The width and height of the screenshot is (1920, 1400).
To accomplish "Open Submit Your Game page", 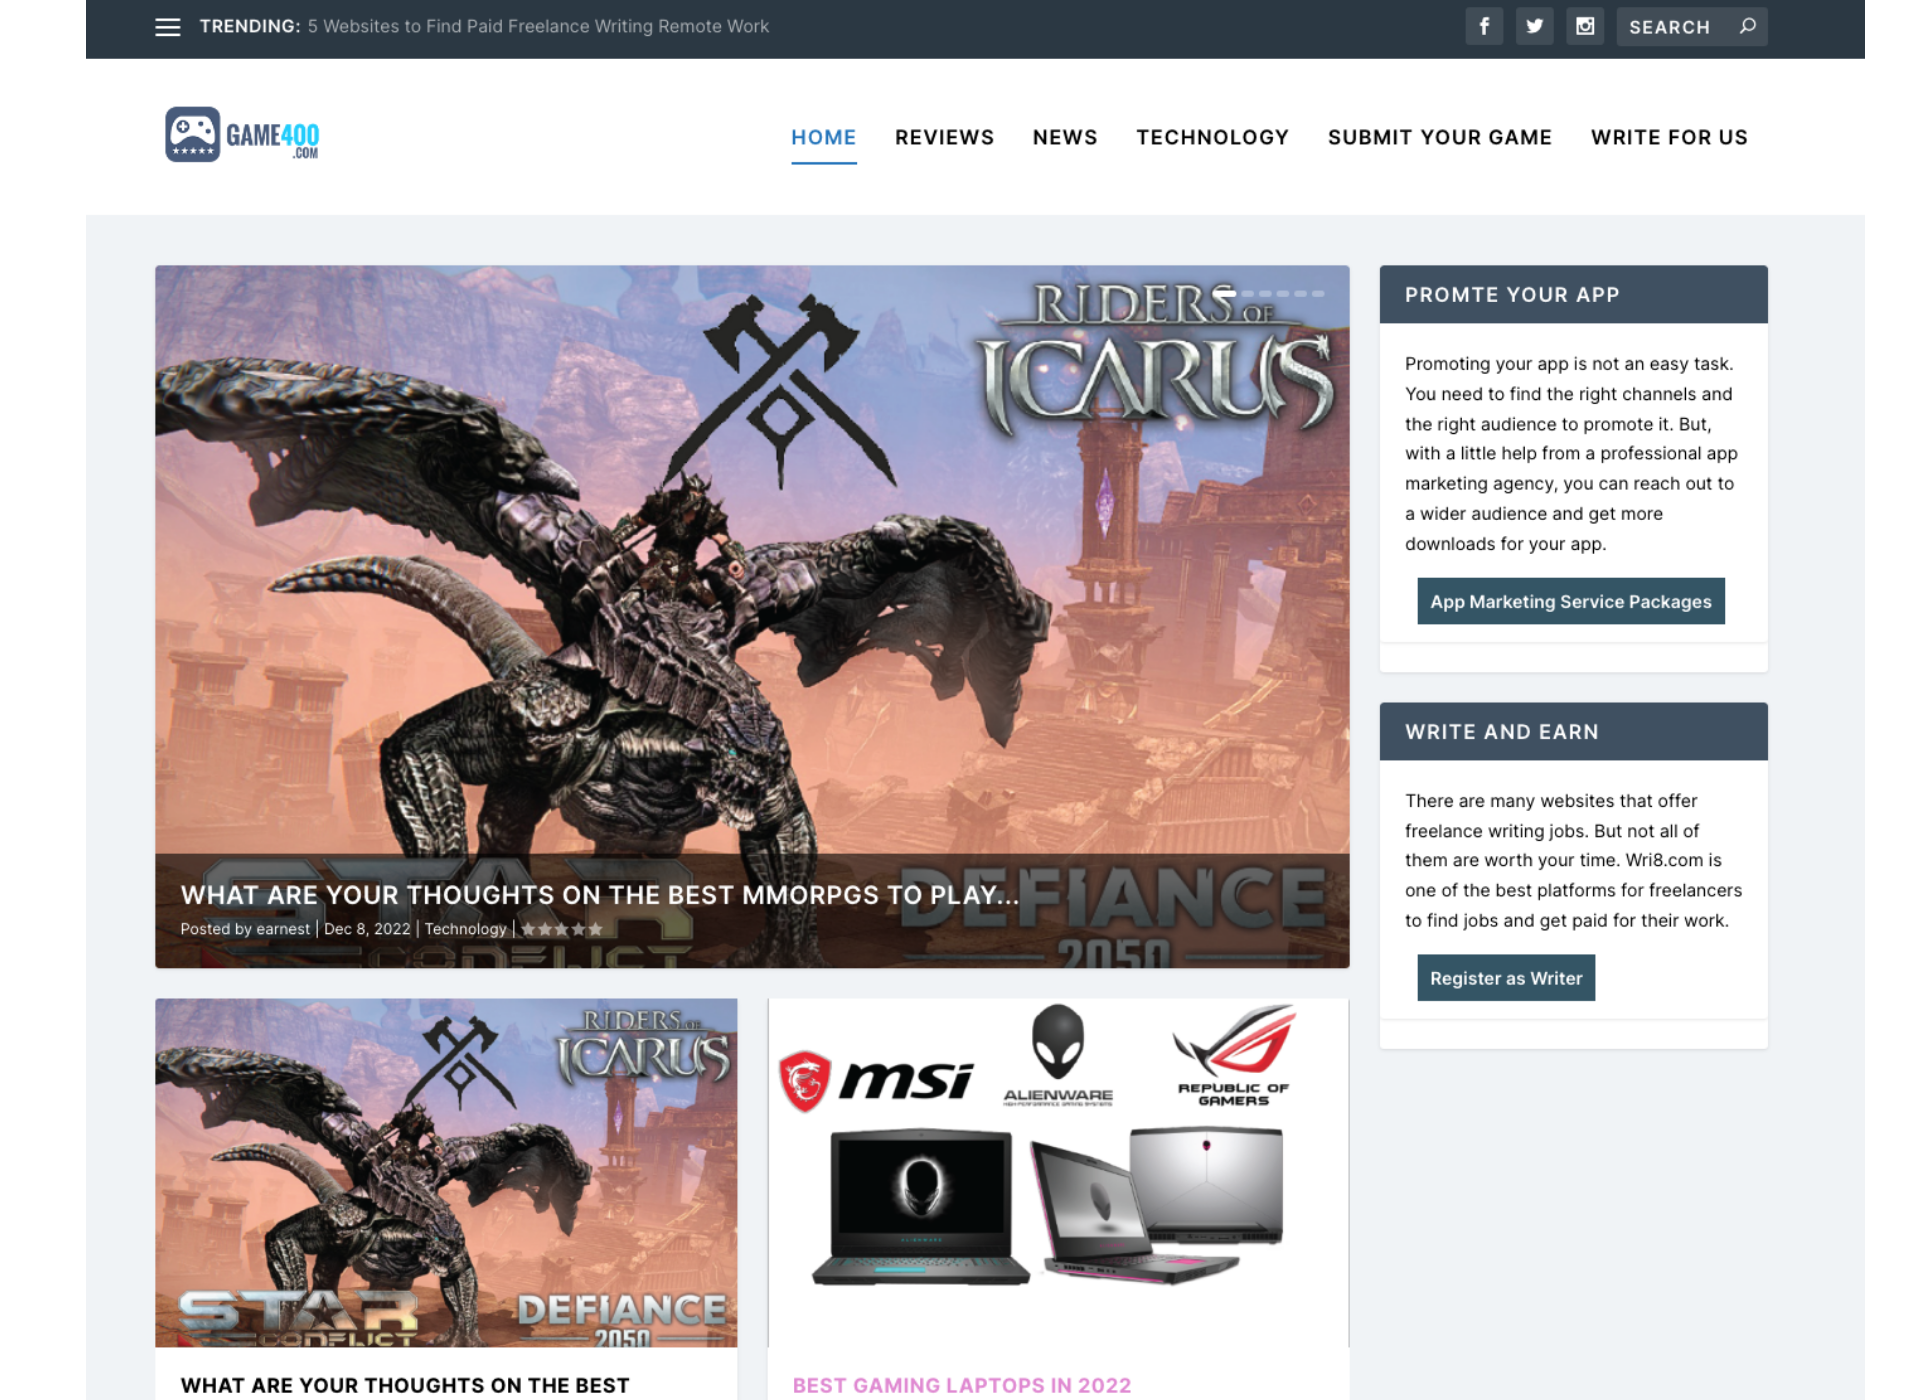I will click(x=1439, y=137).
